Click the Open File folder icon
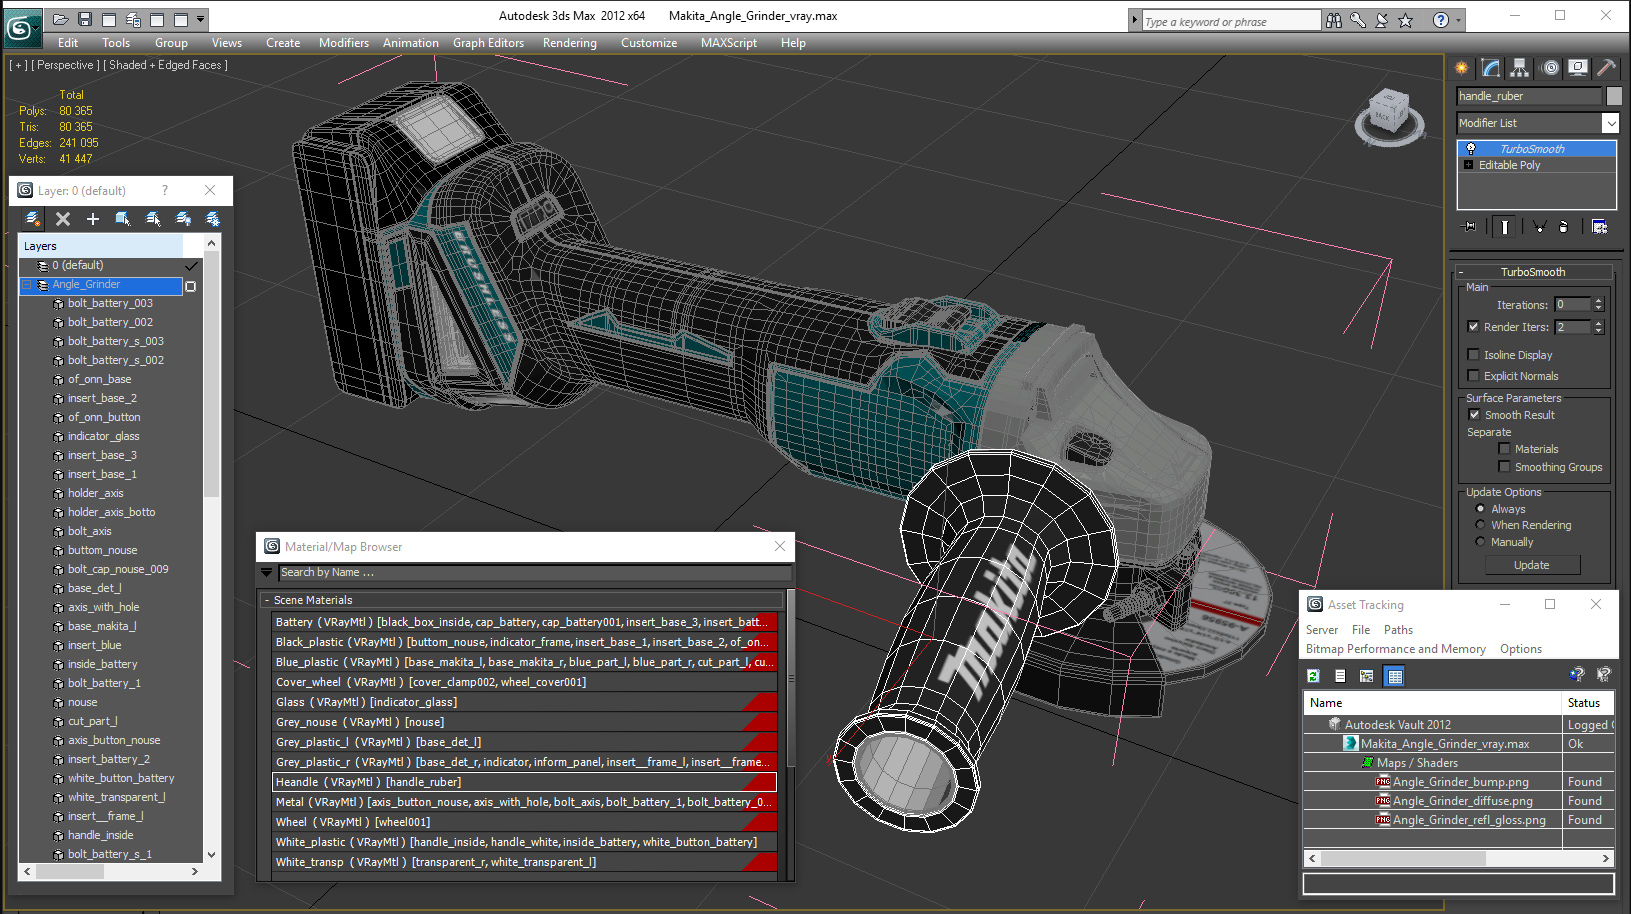The height and width of the screenshot is (914, 1631). pos(61,19)
